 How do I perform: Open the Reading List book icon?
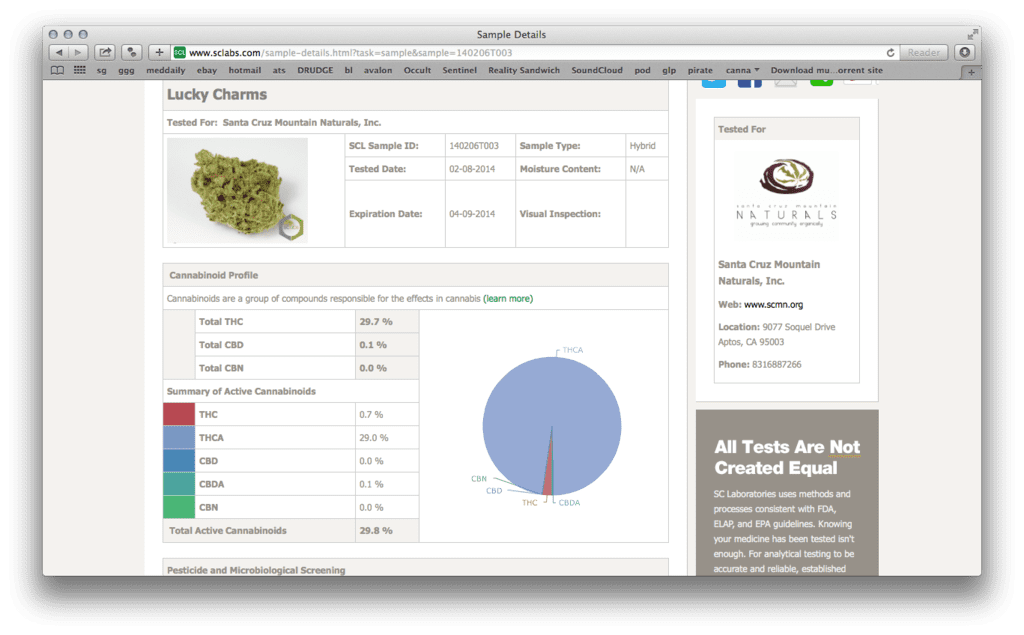57,71
